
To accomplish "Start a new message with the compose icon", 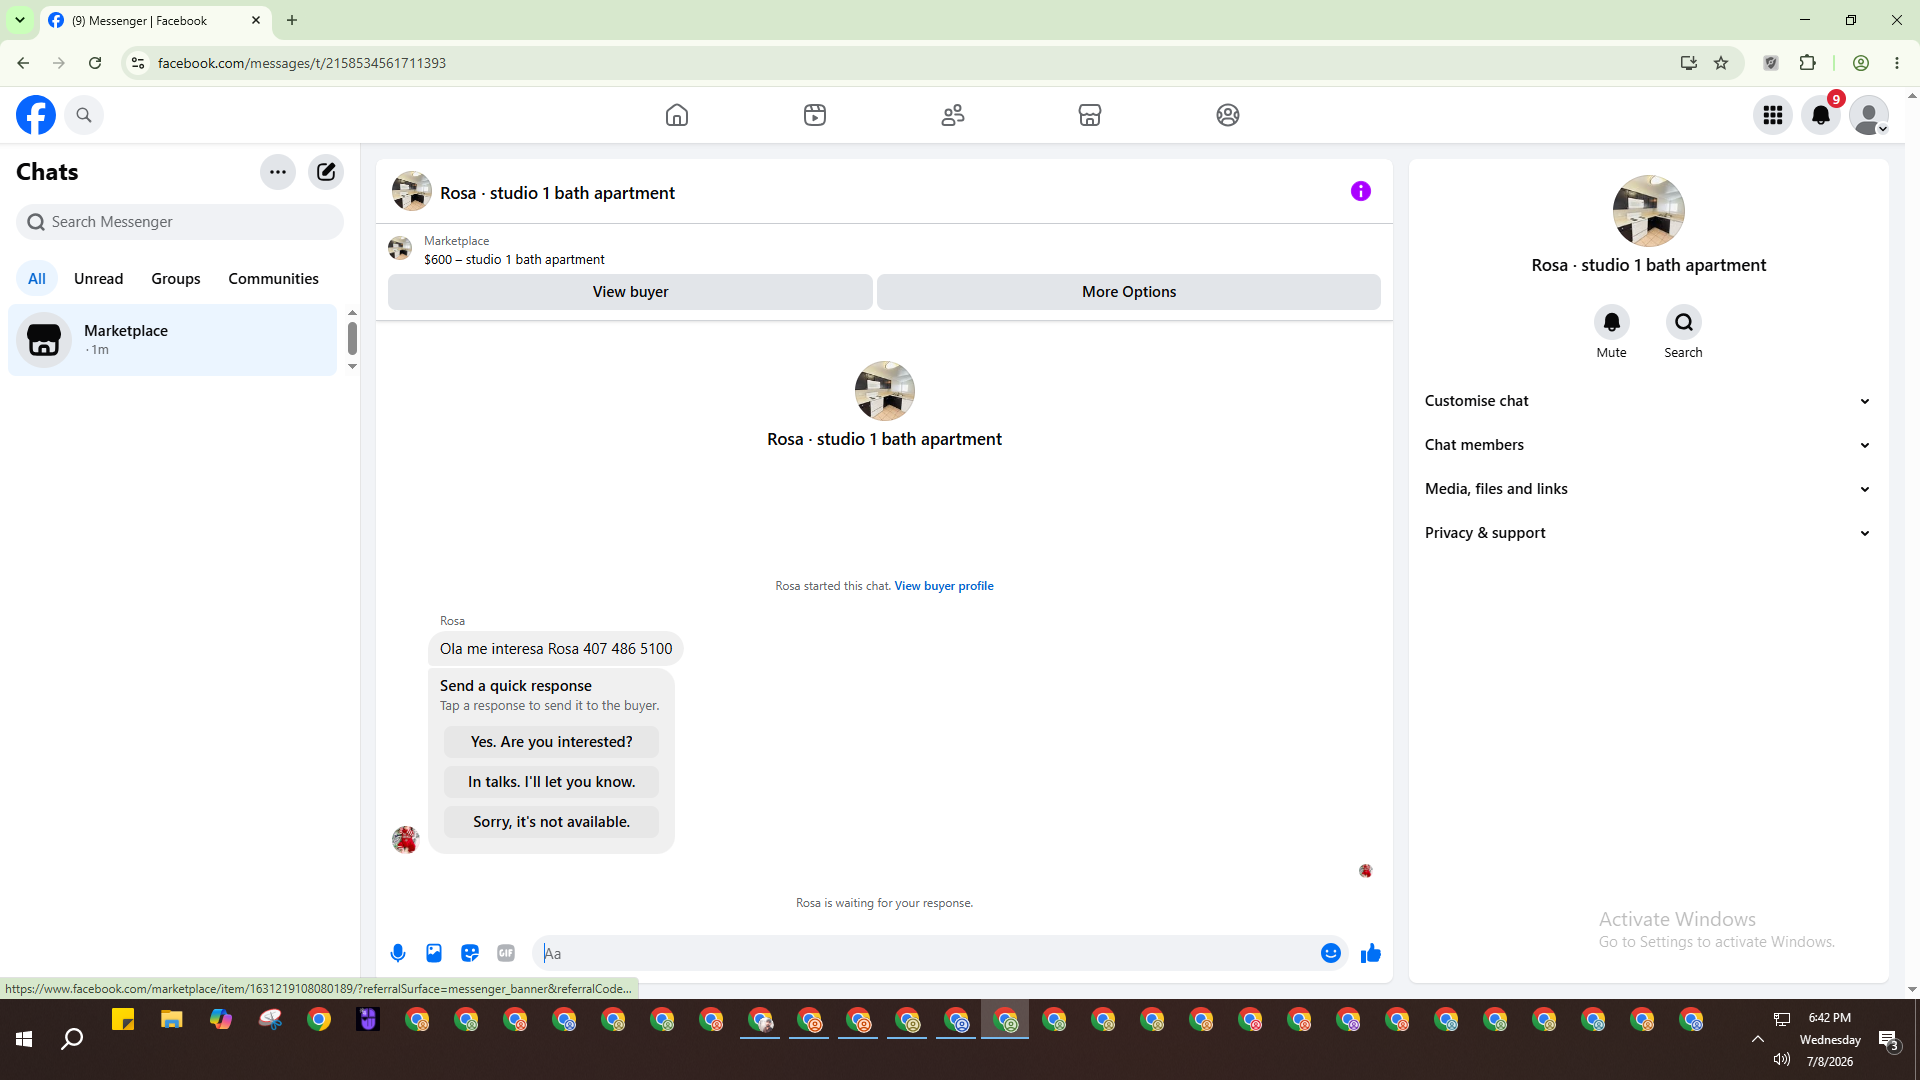I will point(326,172).
